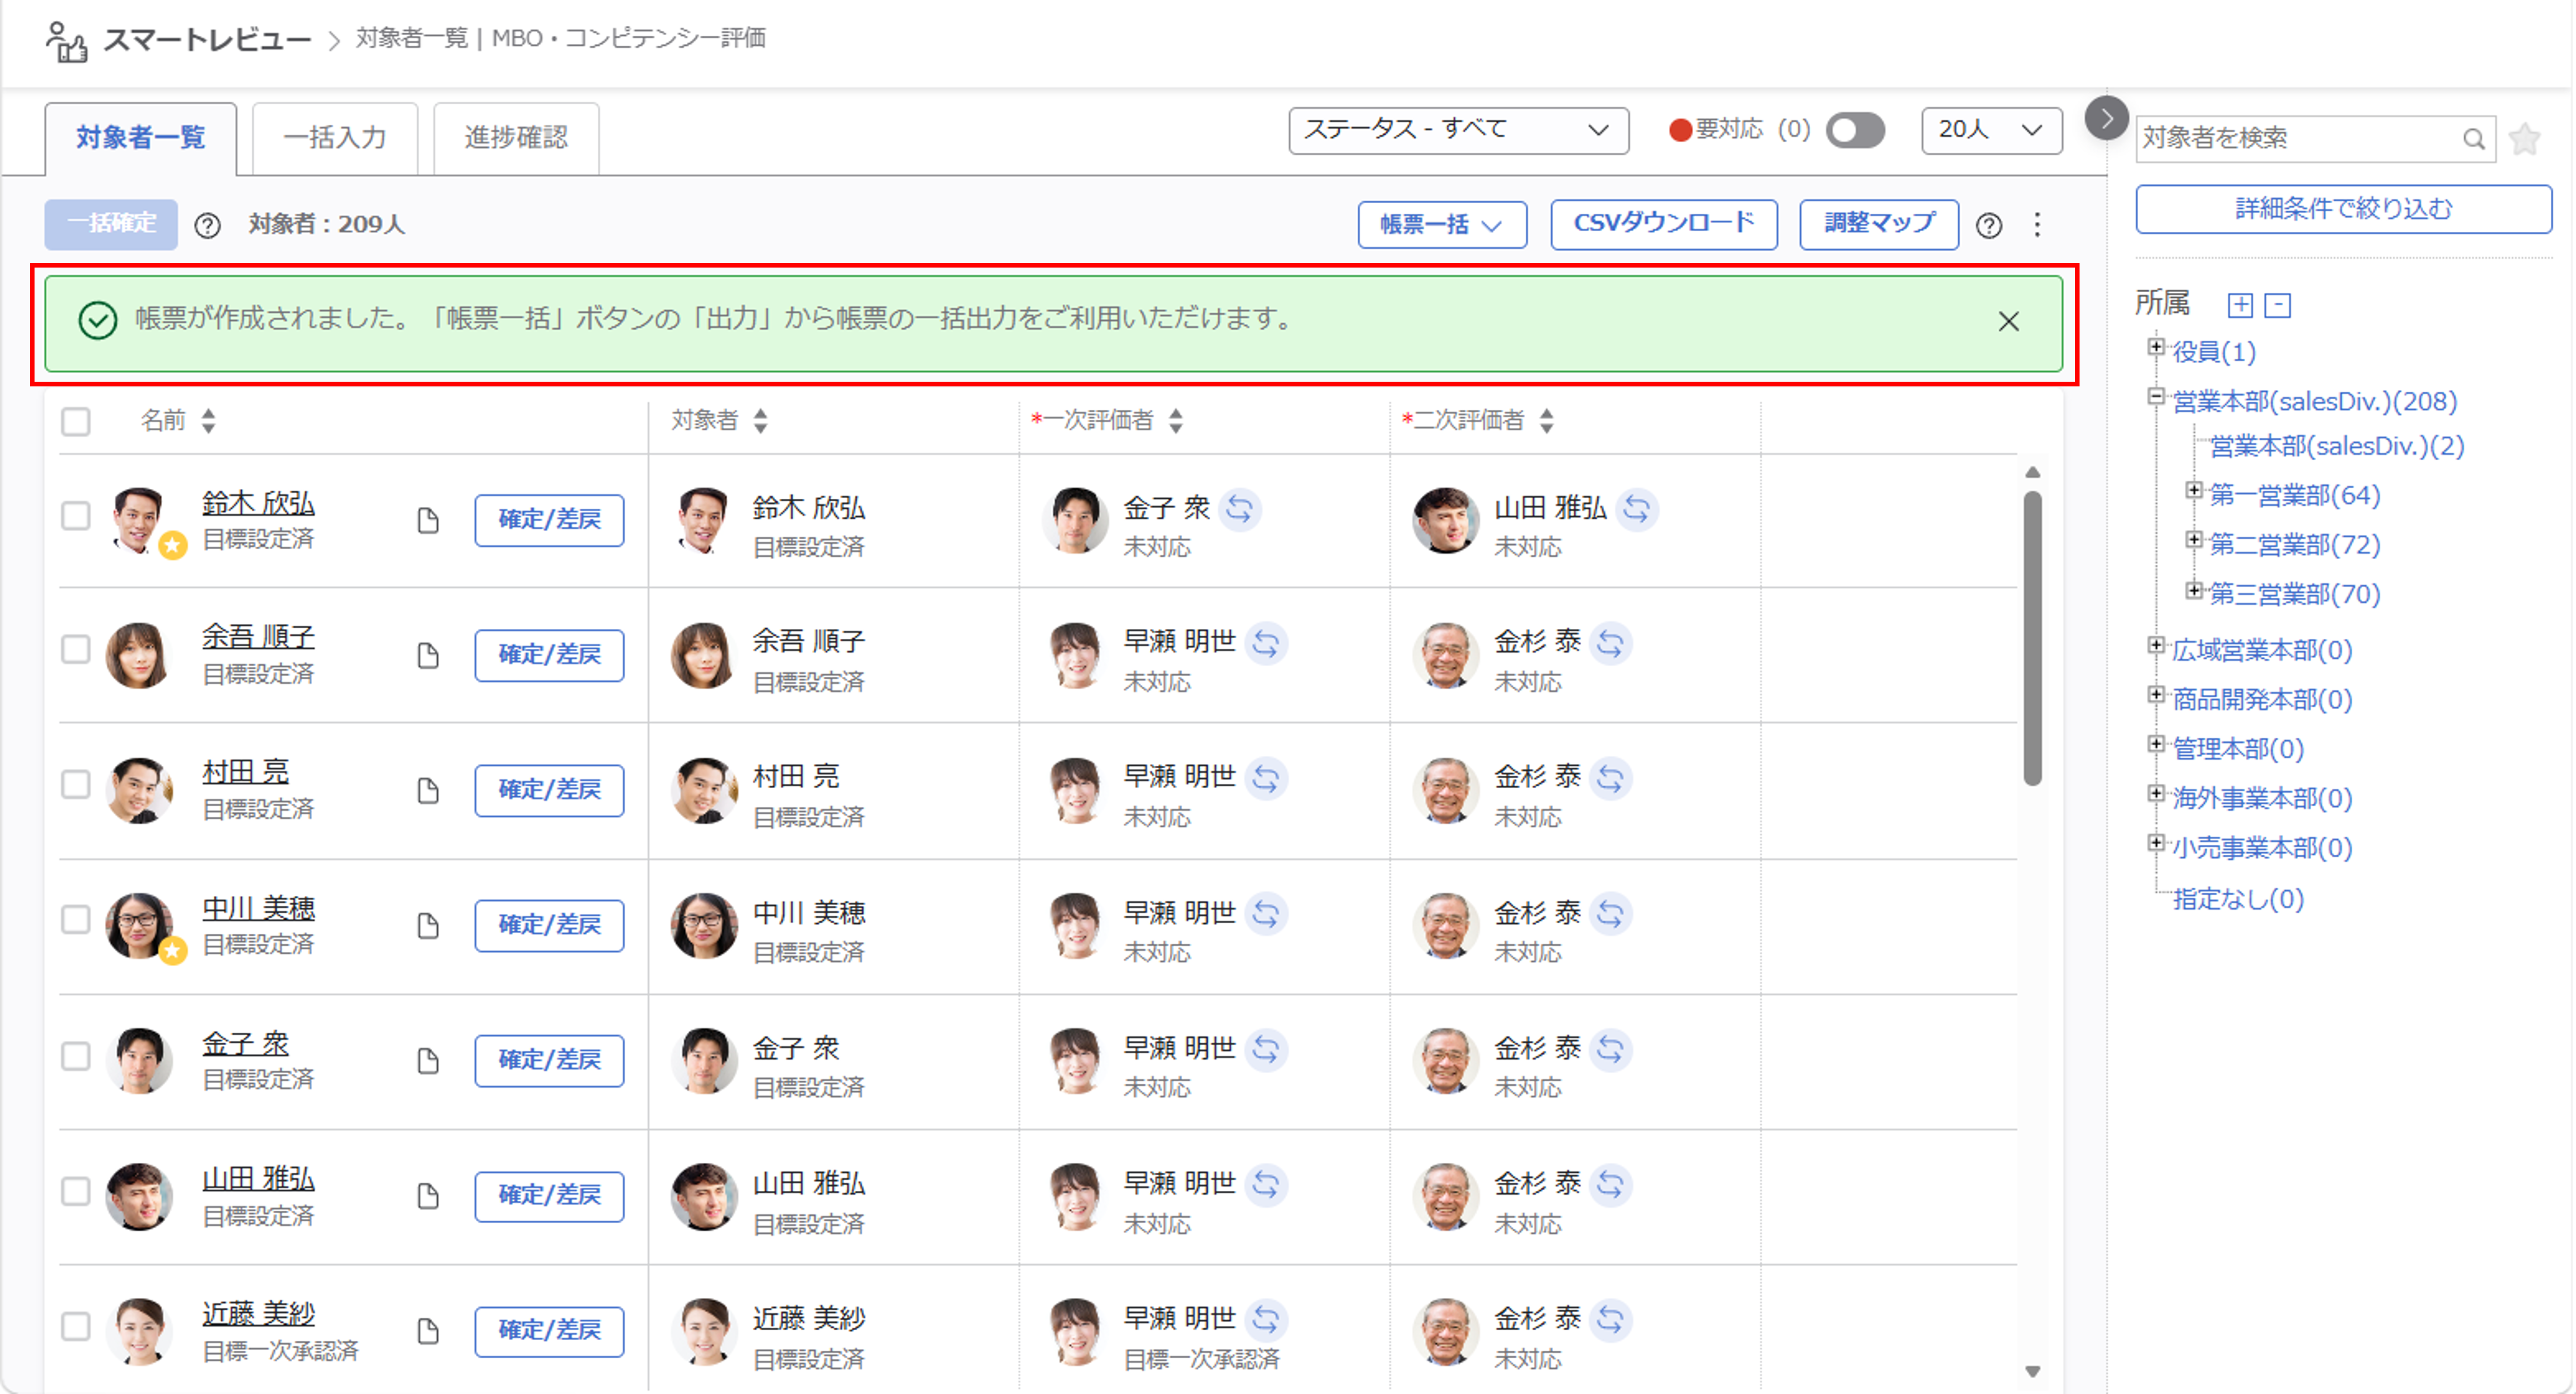Click the CSVダウンロード button
This screenshot has height=1394, width=2576.
pos(1663,224)
